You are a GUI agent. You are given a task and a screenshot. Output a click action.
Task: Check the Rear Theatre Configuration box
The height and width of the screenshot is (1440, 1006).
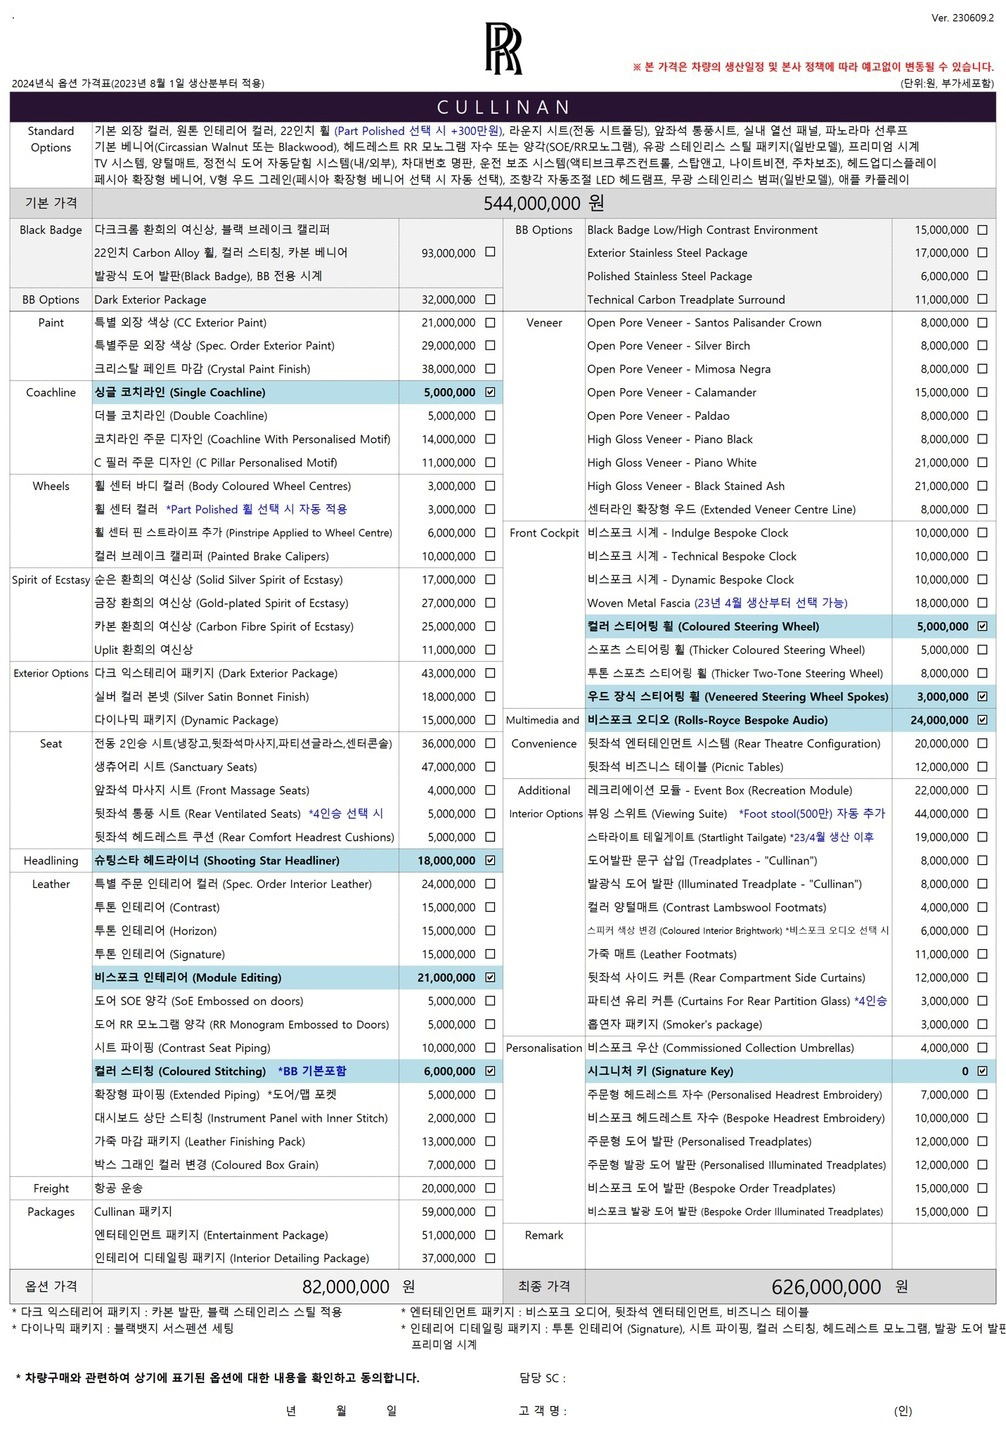tap(982, 743)
